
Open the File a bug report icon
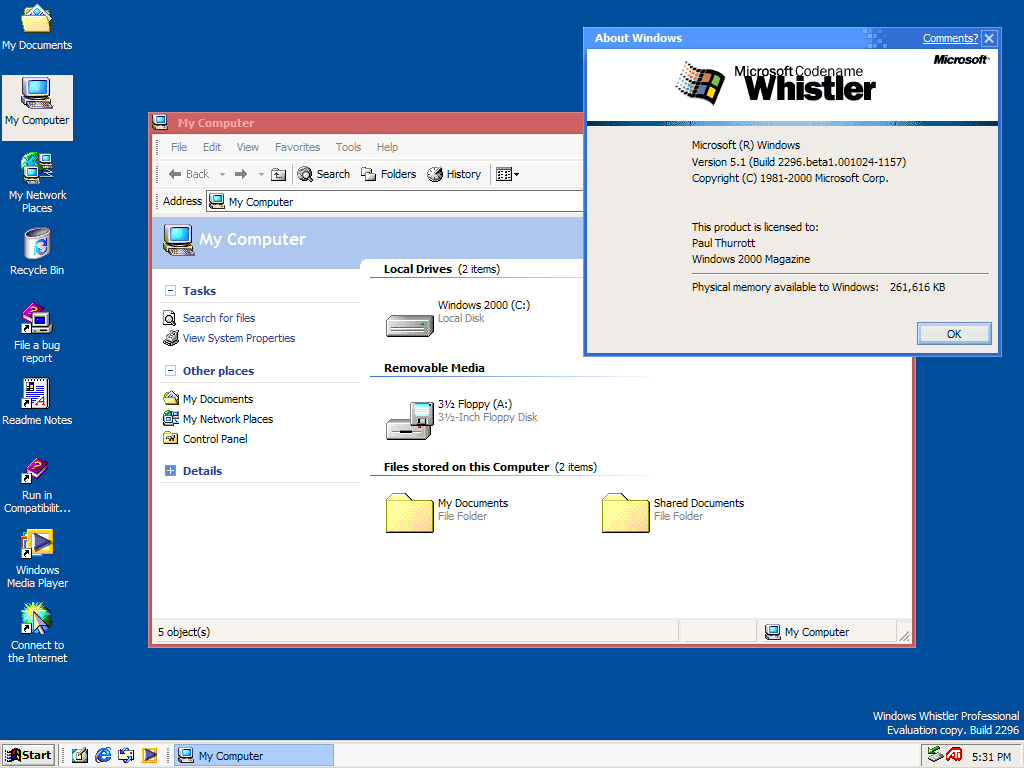point(36,320)
